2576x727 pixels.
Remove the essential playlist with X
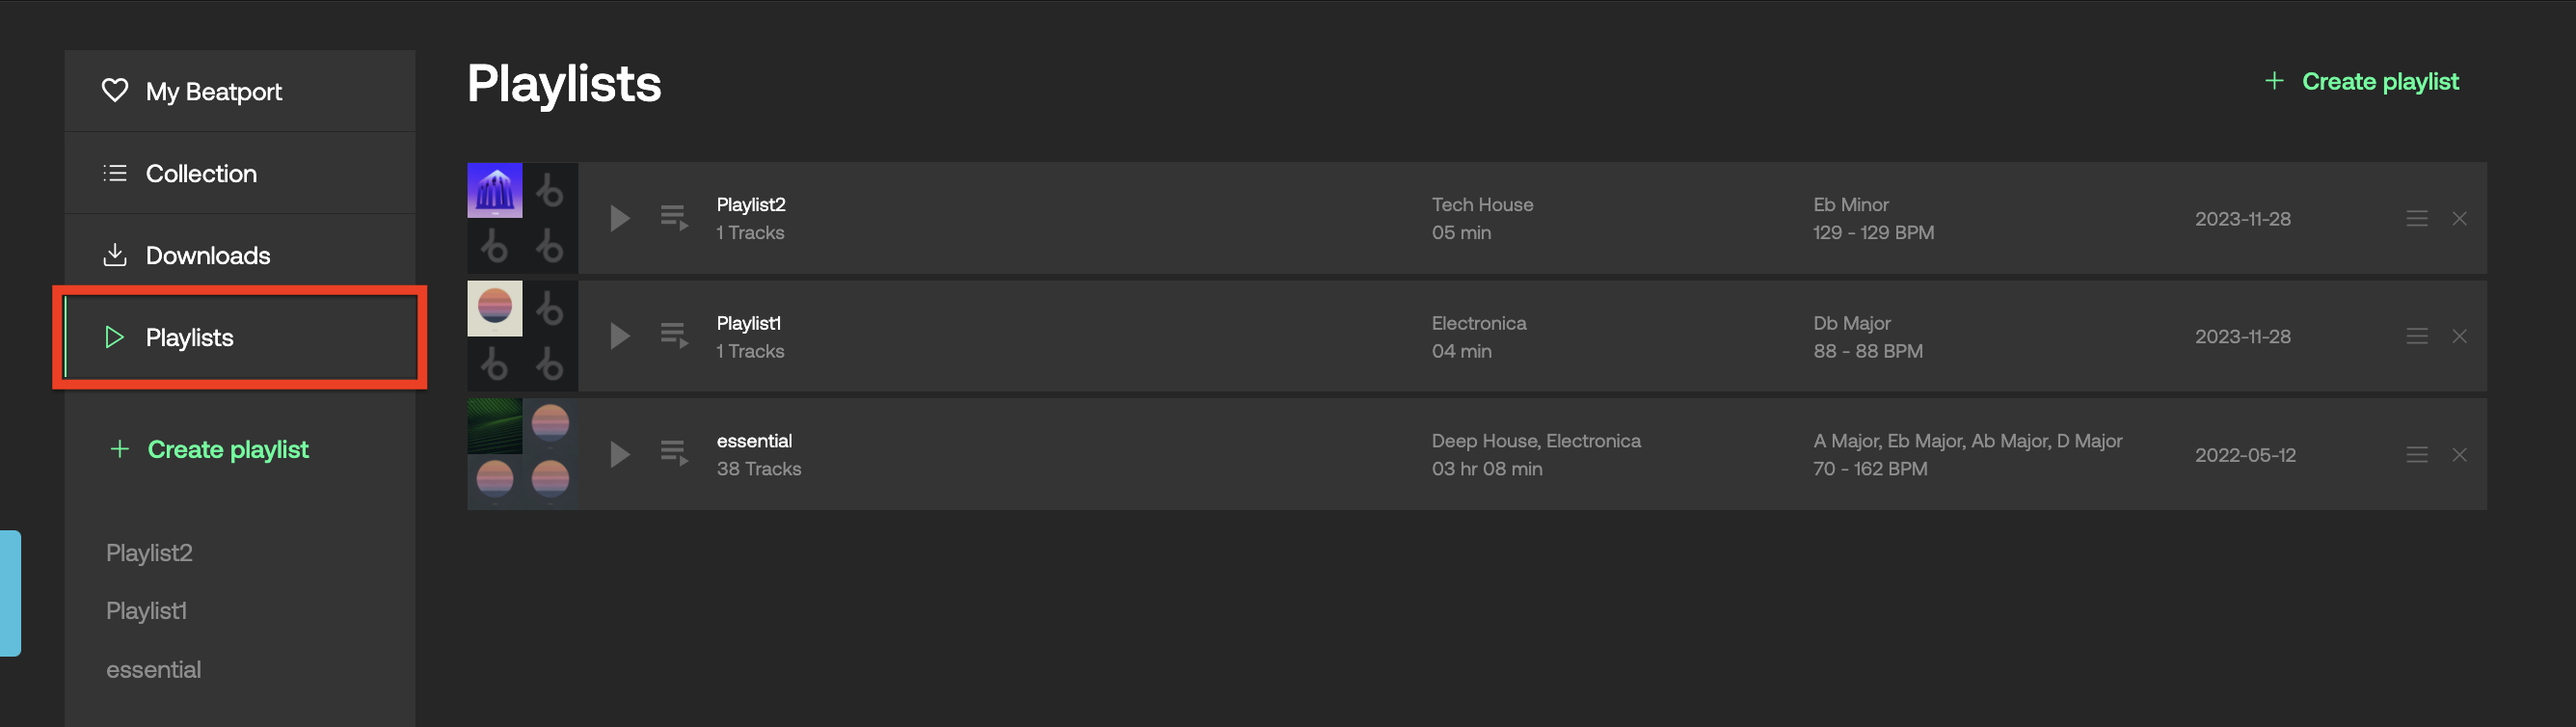click(2459, 455)
